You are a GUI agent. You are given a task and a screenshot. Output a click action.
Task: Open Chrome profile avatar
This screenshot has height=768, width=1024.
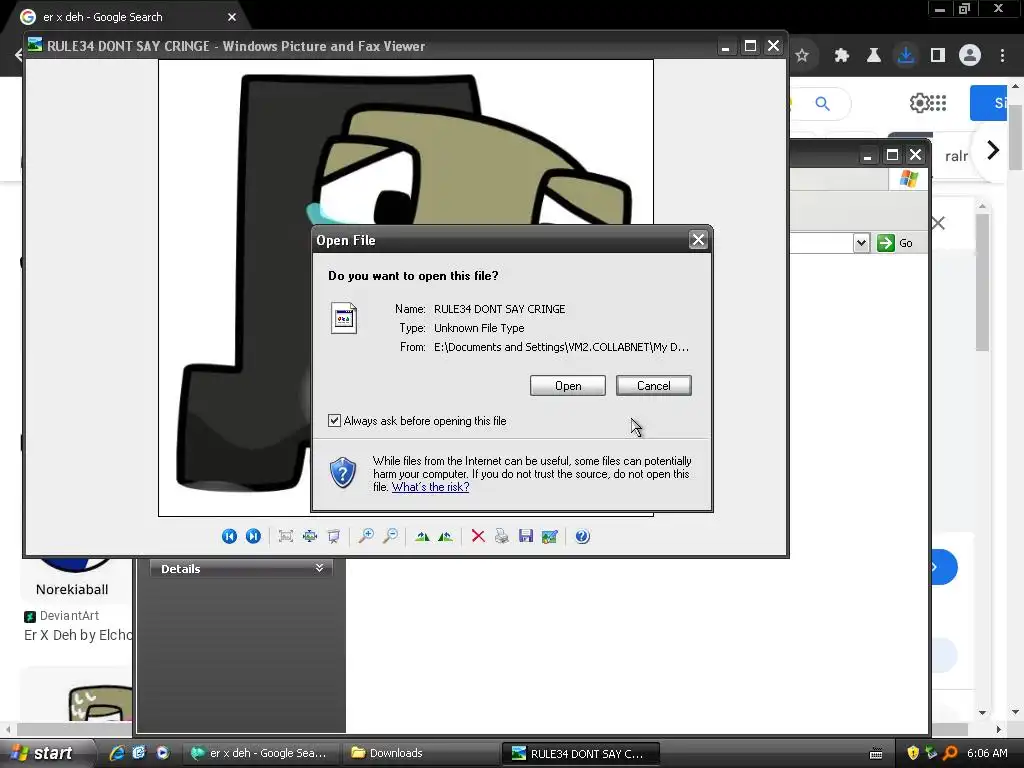point(970,56)
